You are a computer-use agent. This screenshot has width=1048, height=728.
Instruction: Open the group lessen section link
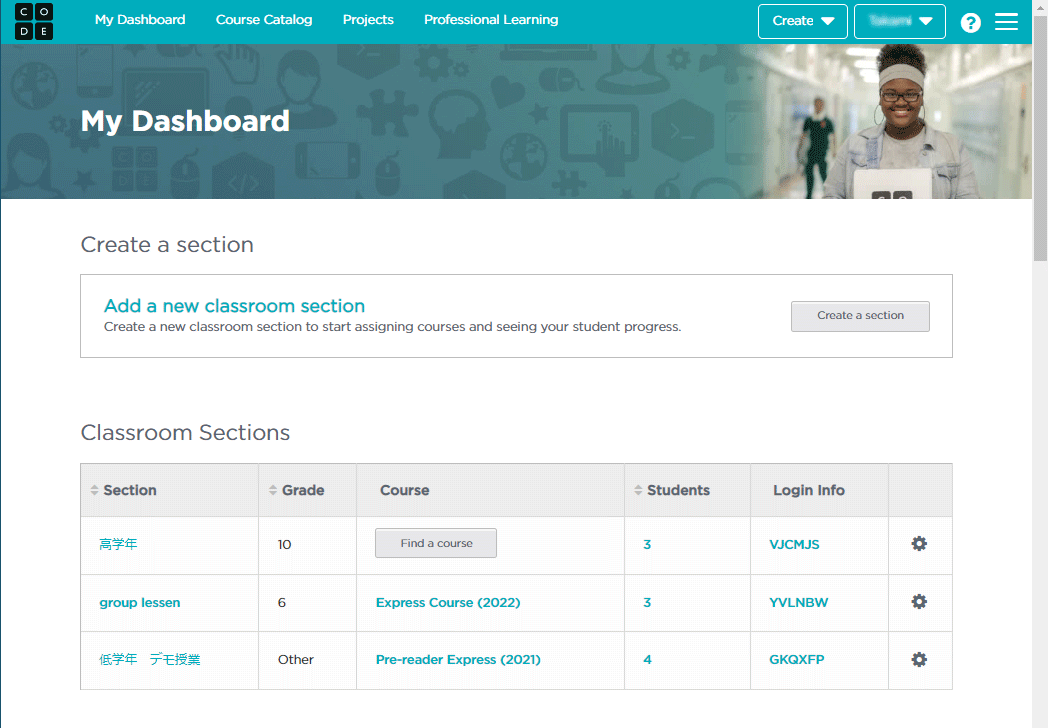140,603
